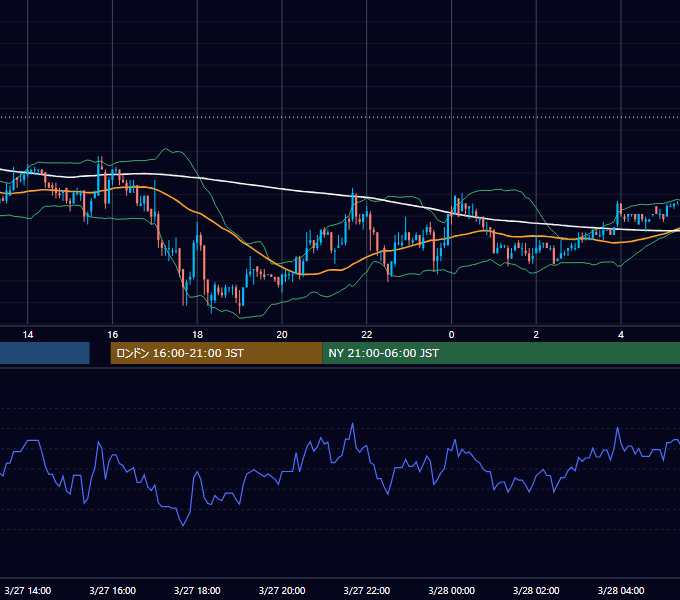Viewport: 680px width, 600px height.
Task: Click the 3/27 16:00 date label
Action: point(112,590)
